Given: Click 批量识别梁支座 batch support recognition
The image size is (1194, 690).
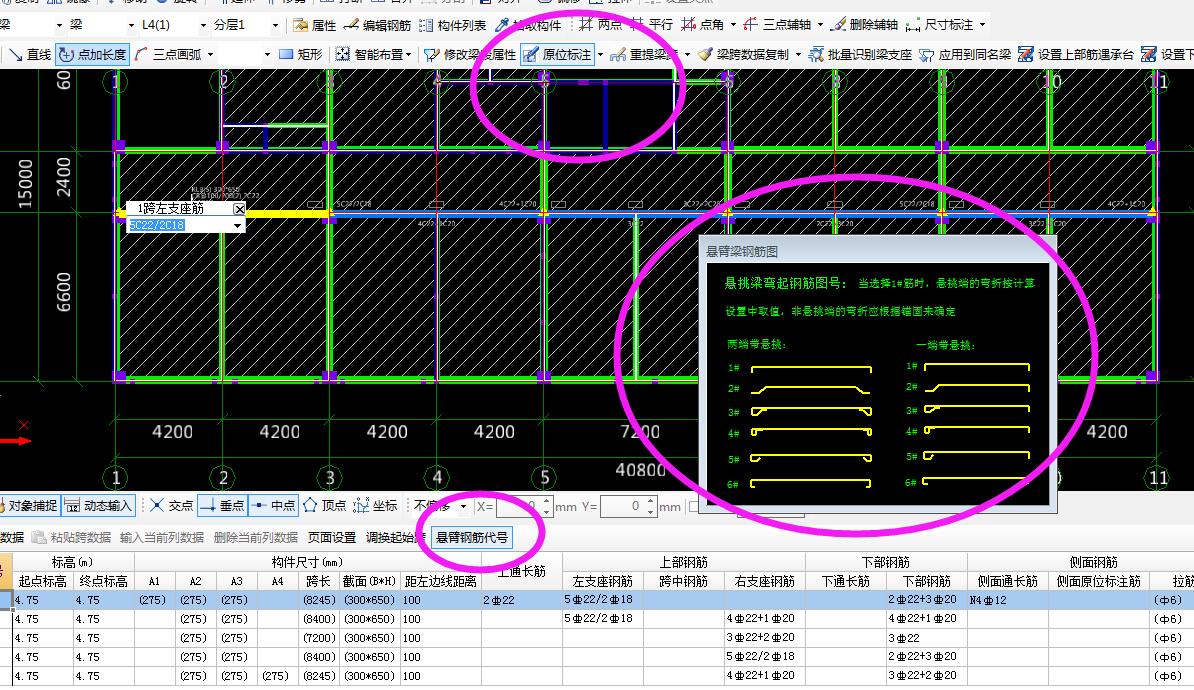Looking at the screenshot, I should pos(860,55).
